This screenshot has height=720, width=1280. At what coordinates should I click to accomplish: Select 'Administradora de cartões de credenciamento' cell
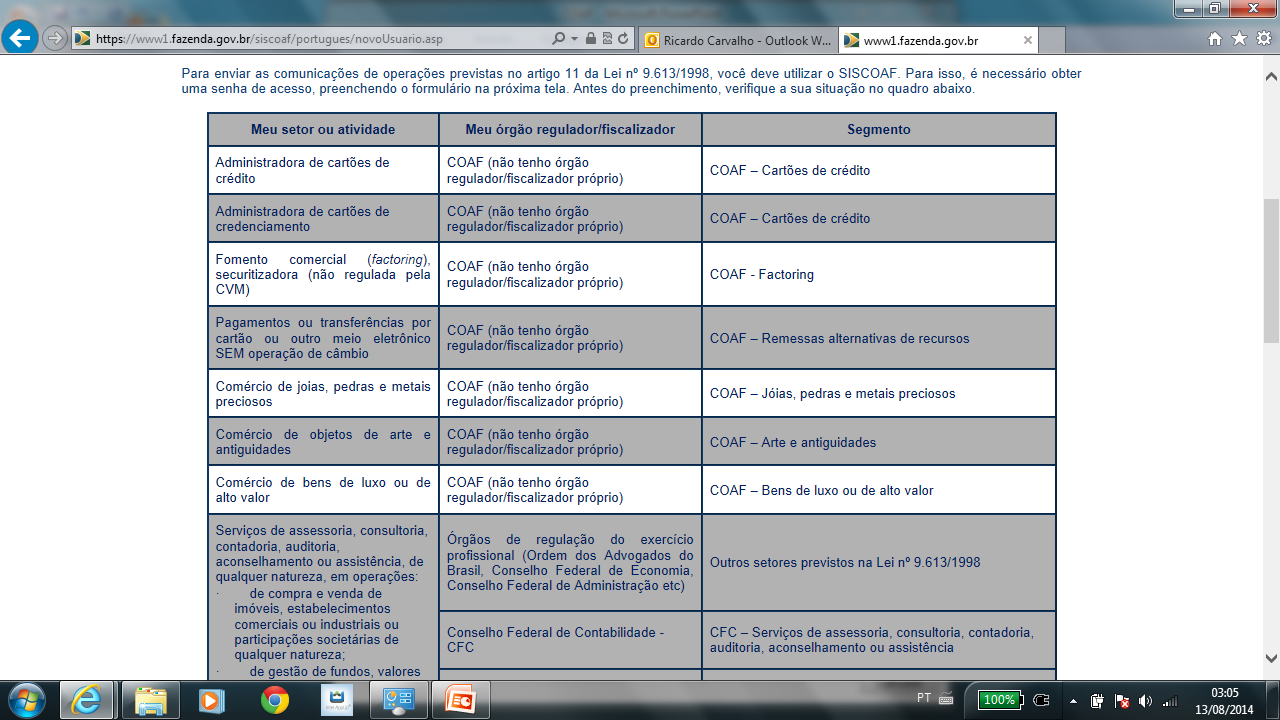[323, 218]
